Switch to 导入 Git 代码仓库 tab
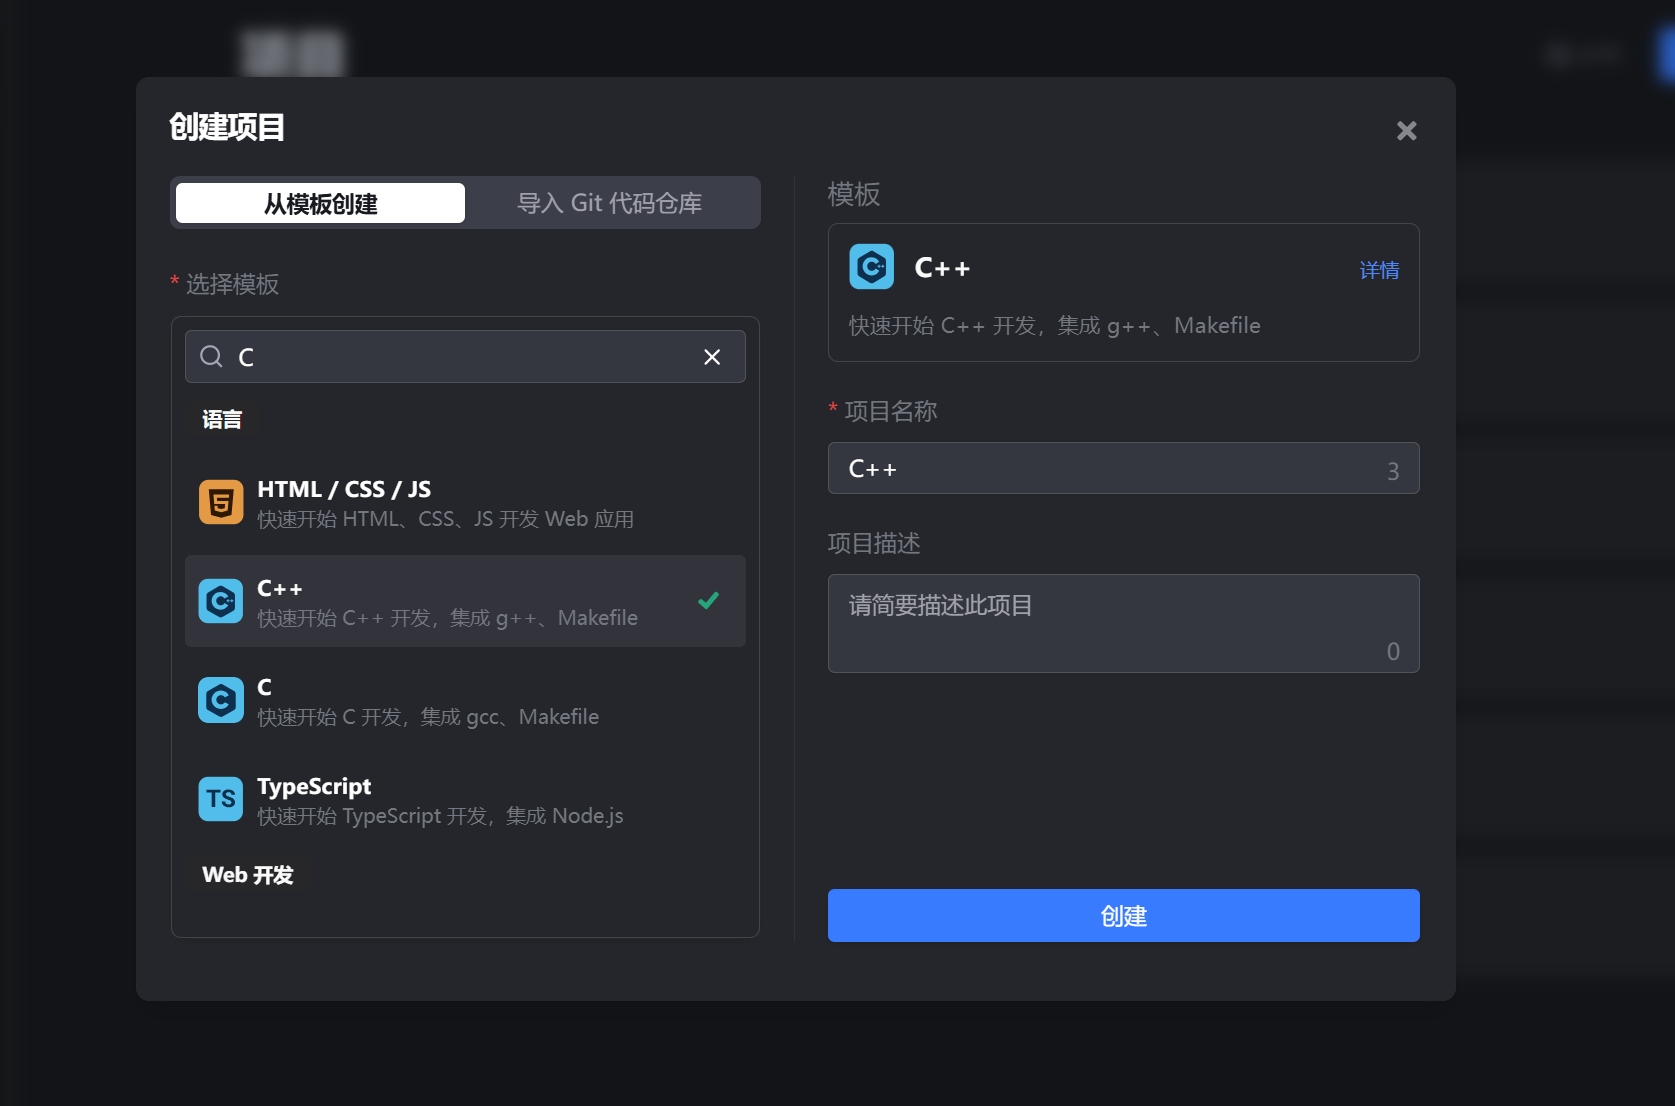This screenshot has width=1675, height=1106. tap(609, 203)
